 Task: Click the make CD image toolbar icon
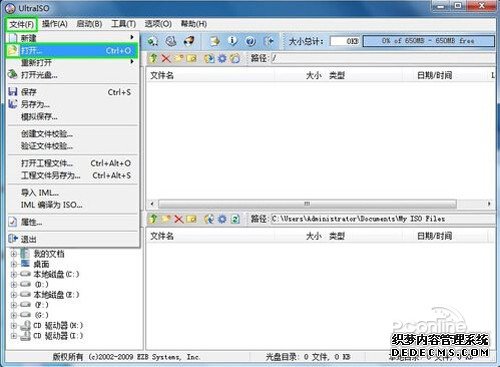pyautogui.click(x=171, y=41)
